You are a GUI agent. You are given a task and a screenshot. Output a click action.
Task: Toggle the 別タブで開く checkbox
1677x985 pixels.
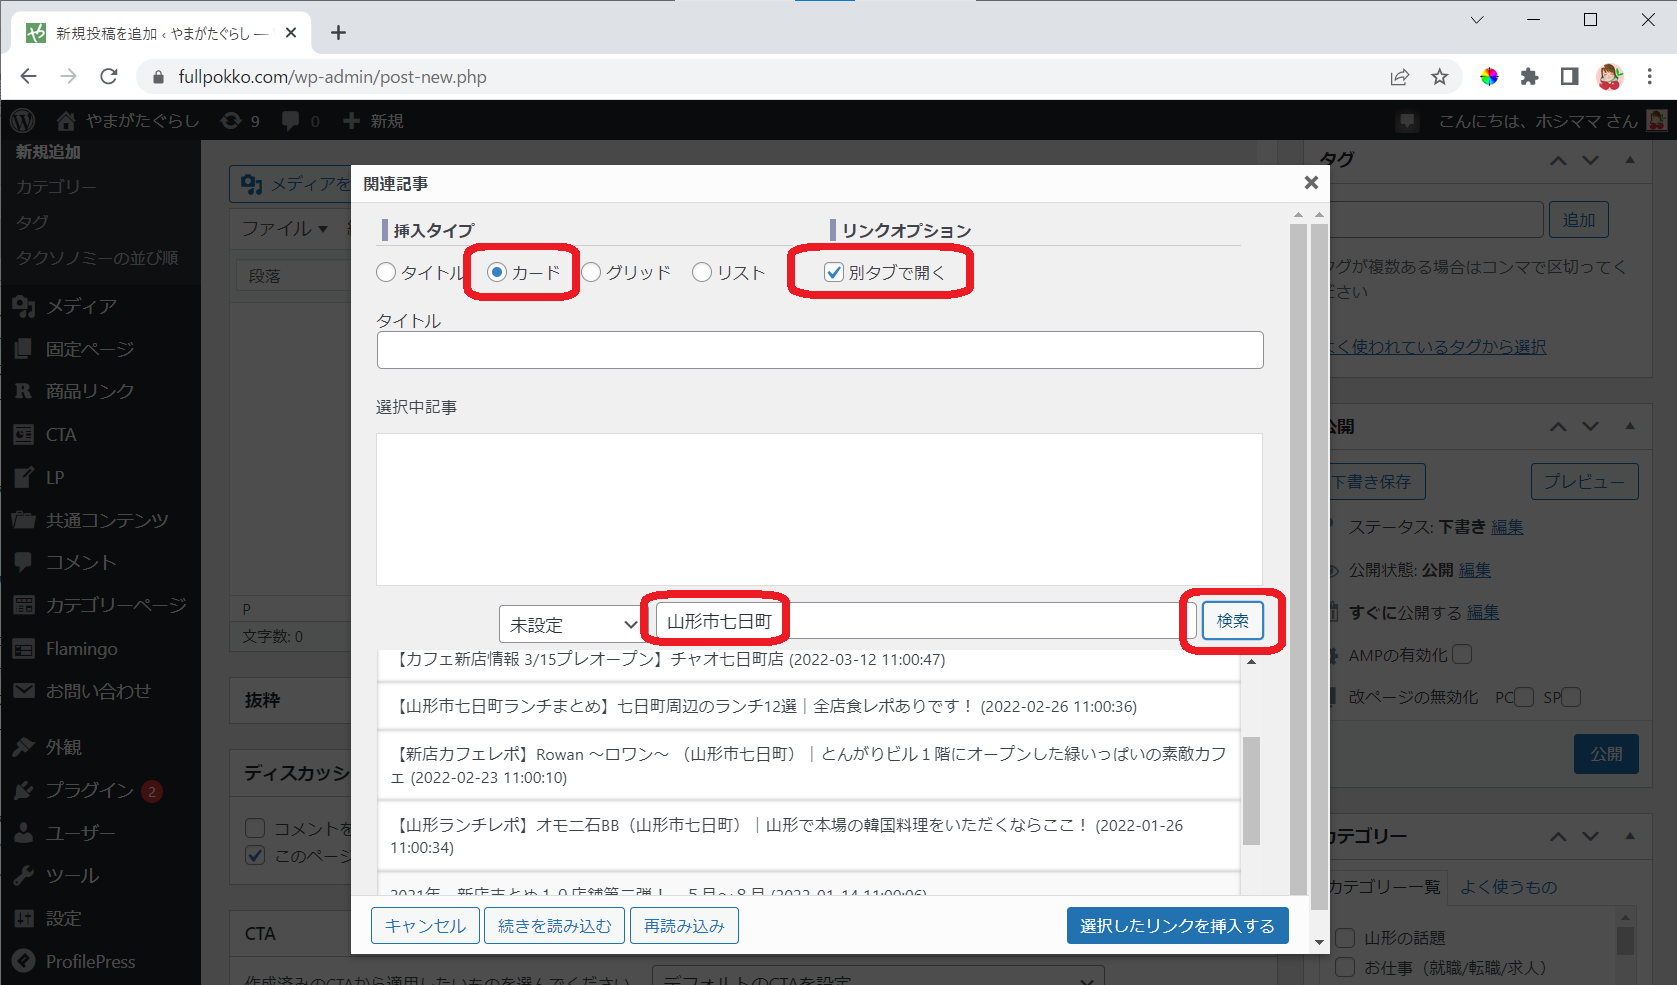[x=834, y=272]
